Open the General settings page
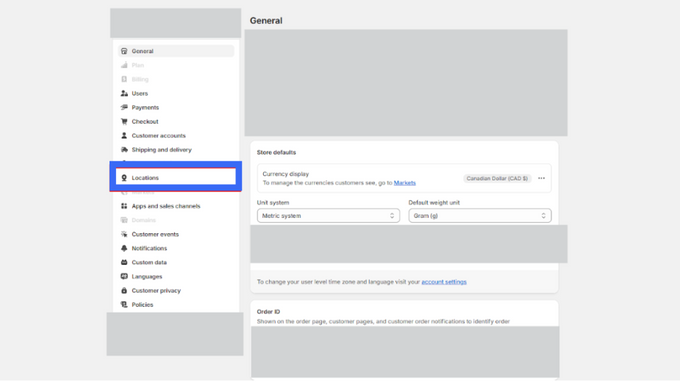Image resolution: width=680 pixels, height=382 pixels. click(176, 51)
